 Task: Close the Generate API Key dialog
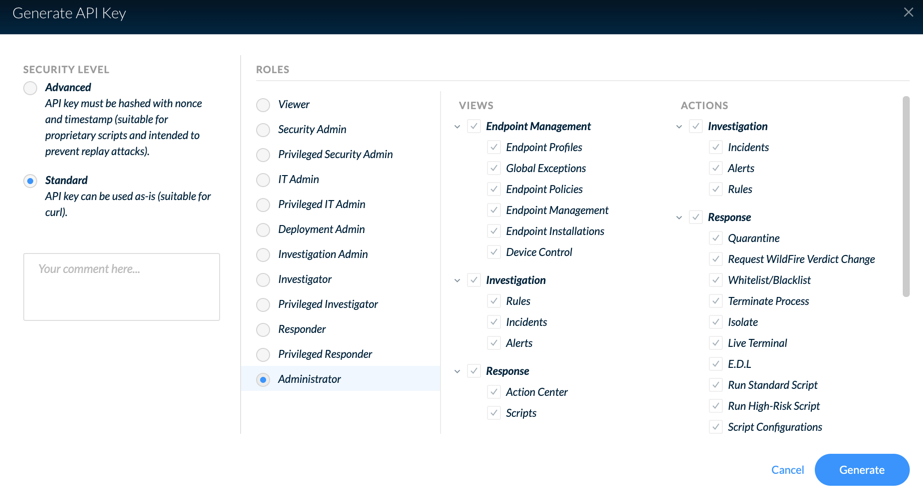908,12
